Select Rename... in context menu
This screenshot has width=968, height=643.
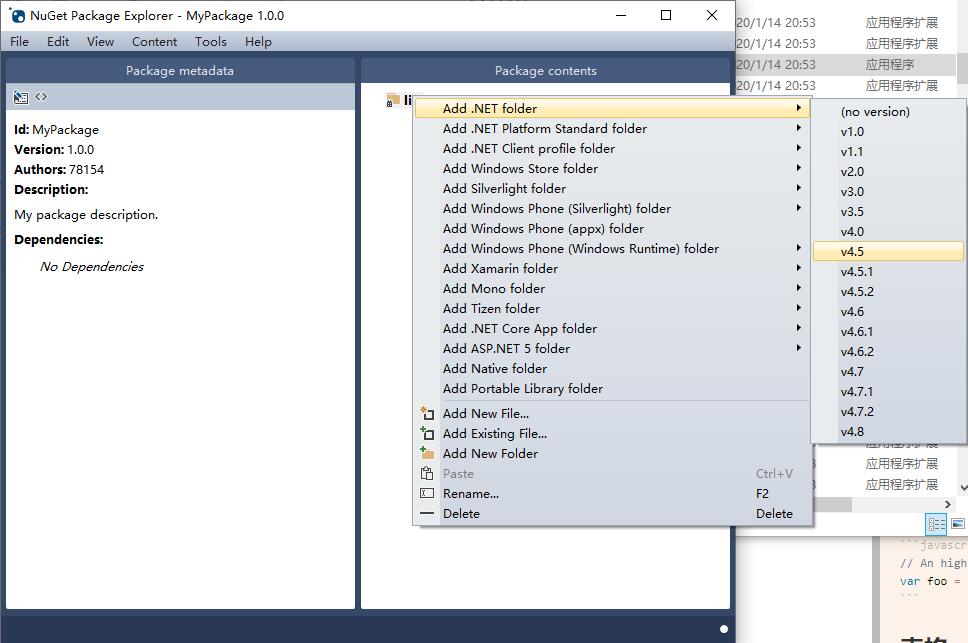coord(612,494)
